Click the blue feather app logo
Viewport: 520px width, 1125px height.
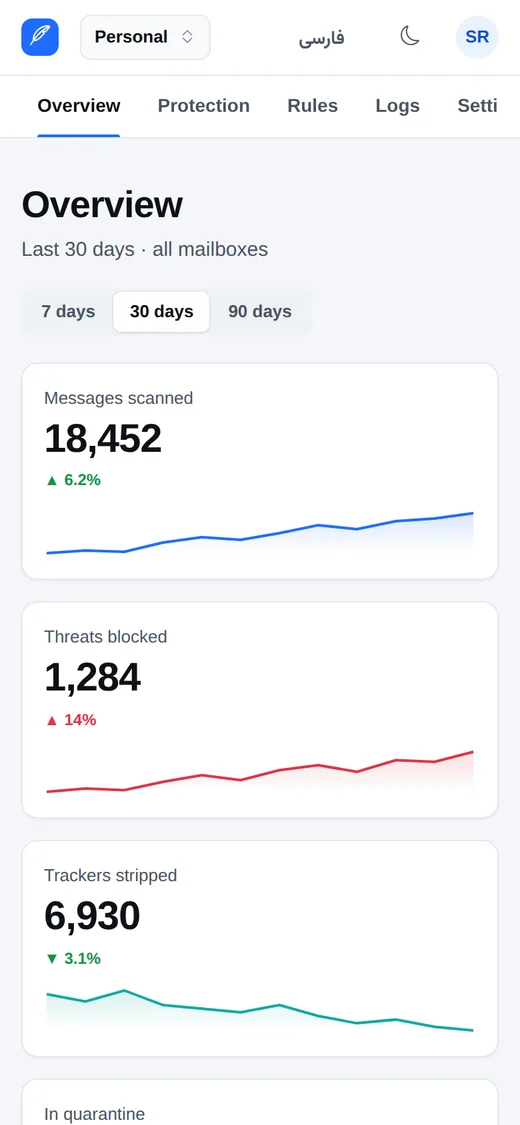coord(40,37)
